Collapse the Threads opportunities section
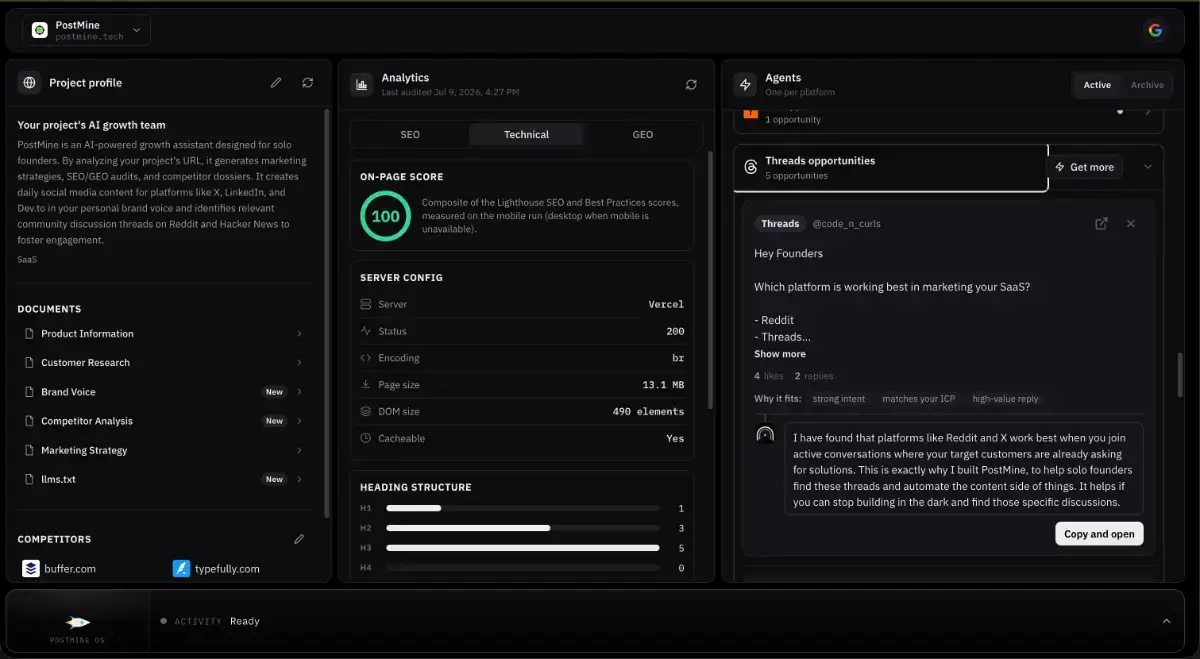This screenshot has width=1200, height=659. (1147, 167)
